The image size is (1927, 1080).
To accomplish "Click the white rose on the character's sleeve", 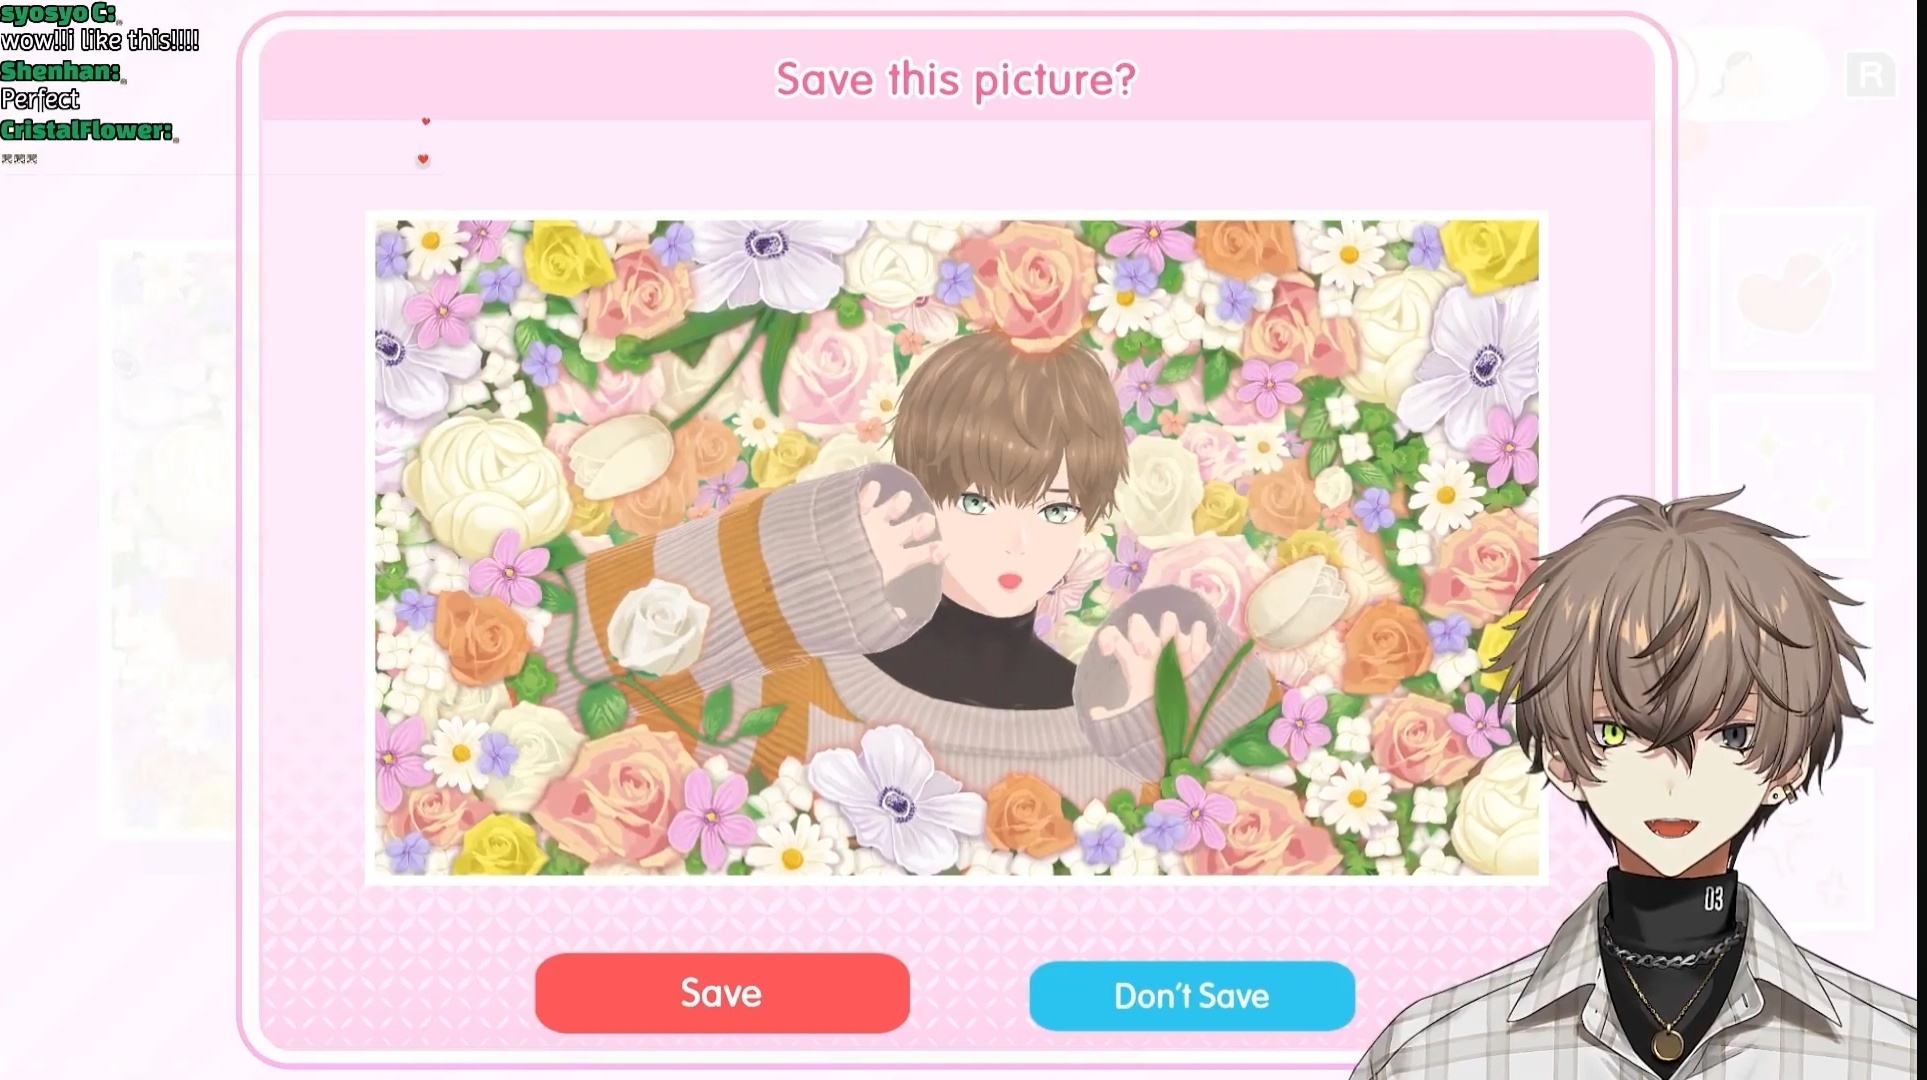I will coord(657,625).
